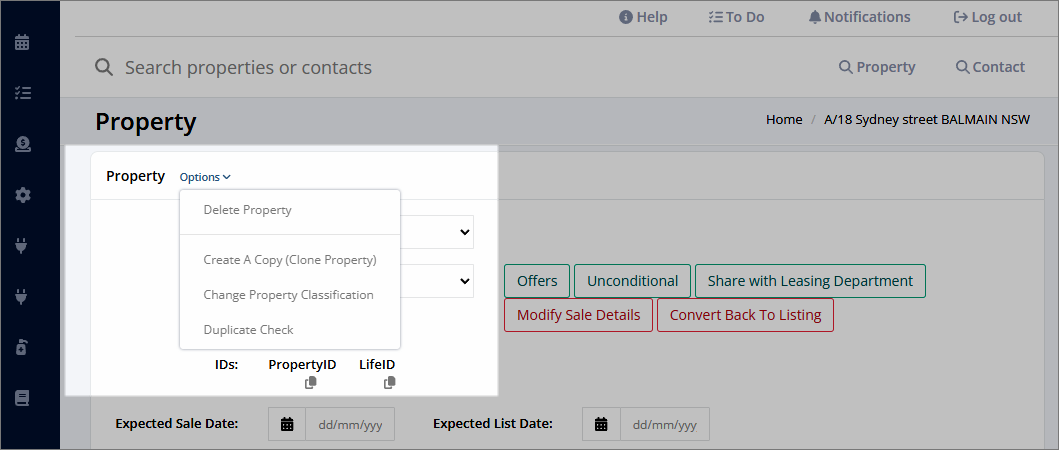This screenshot has width=1059, height=450.
Task: Choose Create A Copy (Clone Property)
Action: click(290, 260)
